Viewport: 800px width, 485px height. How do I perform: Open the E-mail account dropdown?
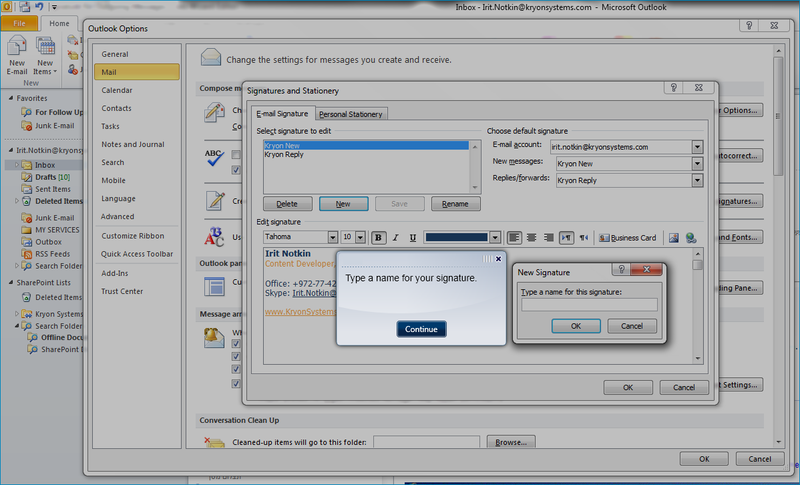tap(697, 147)
